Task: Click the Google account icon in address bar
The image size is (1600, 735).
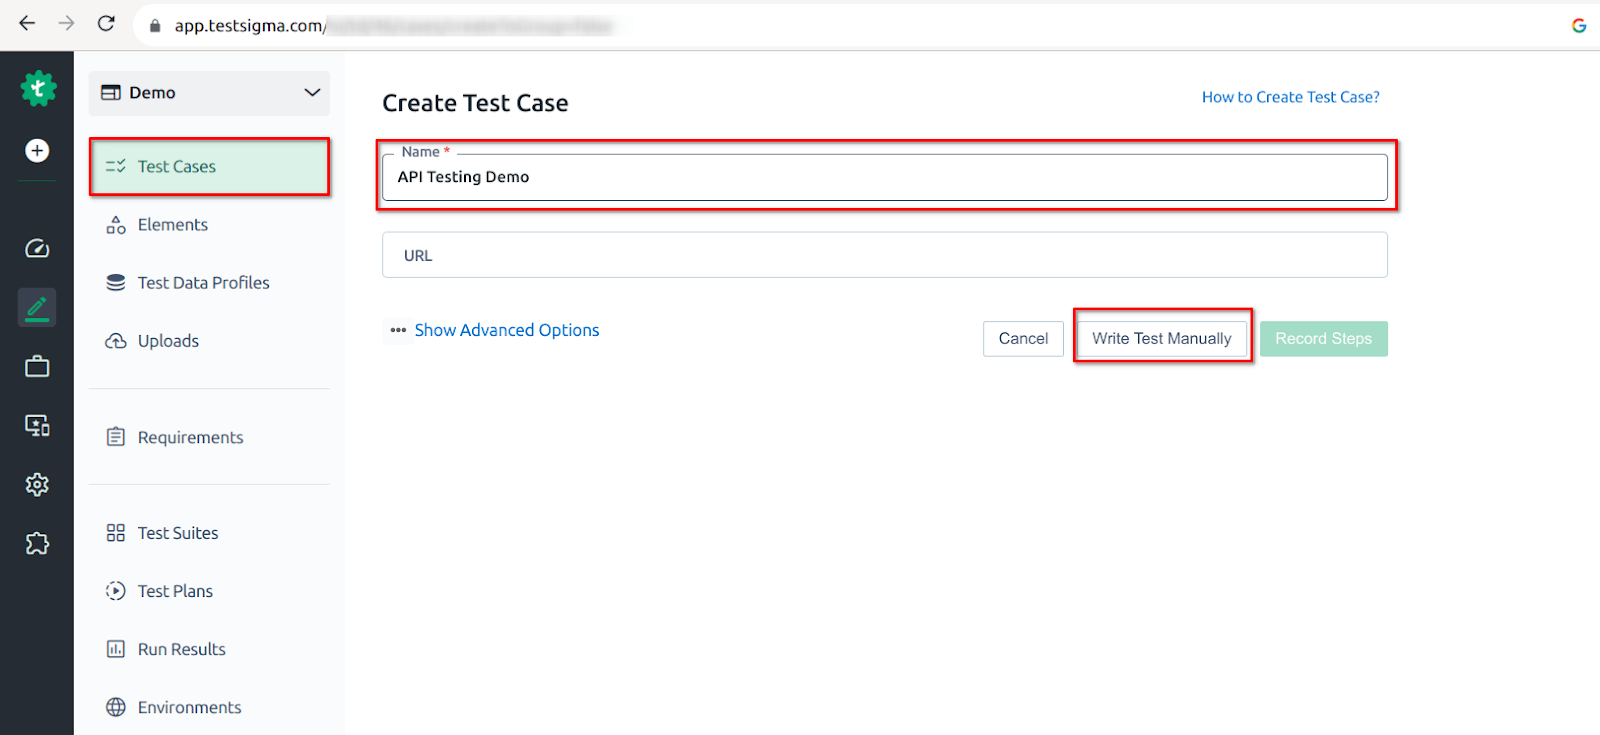Action: tap(1579, 25)
